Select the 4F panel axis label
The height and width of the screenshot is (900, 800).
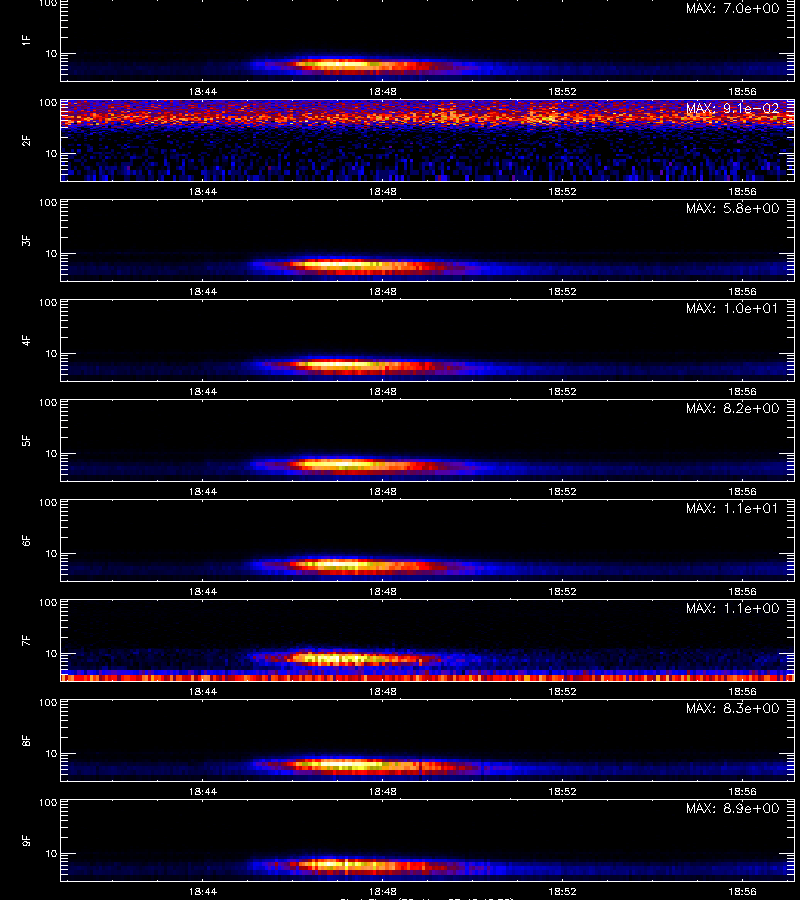pos(26,340)
